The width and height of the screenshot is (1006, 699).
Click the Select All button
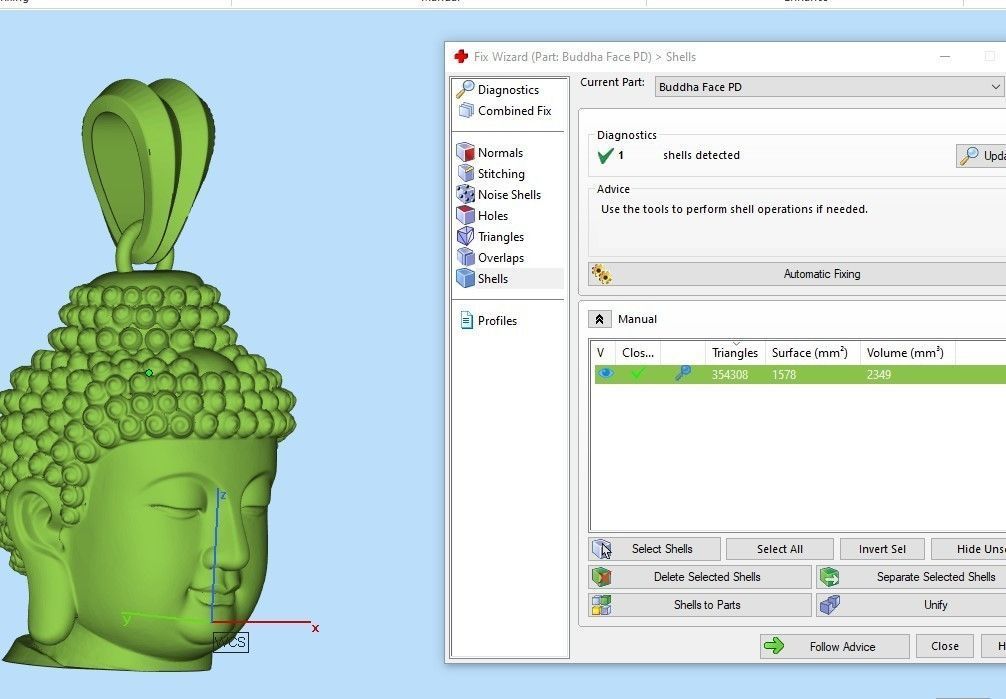coord(780,549)
